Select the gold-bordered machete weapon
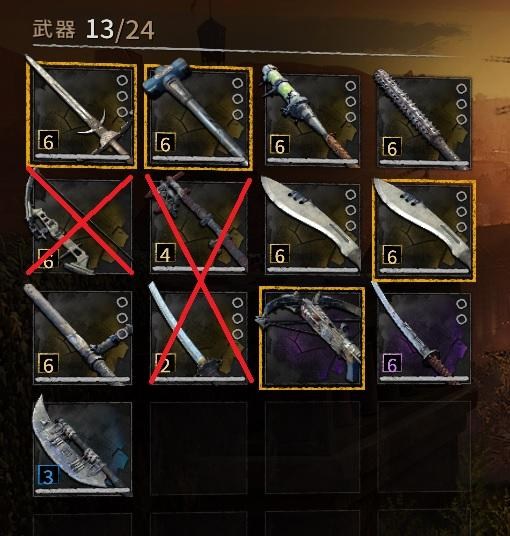The image size is (510, 536). [x=424, y=230]
